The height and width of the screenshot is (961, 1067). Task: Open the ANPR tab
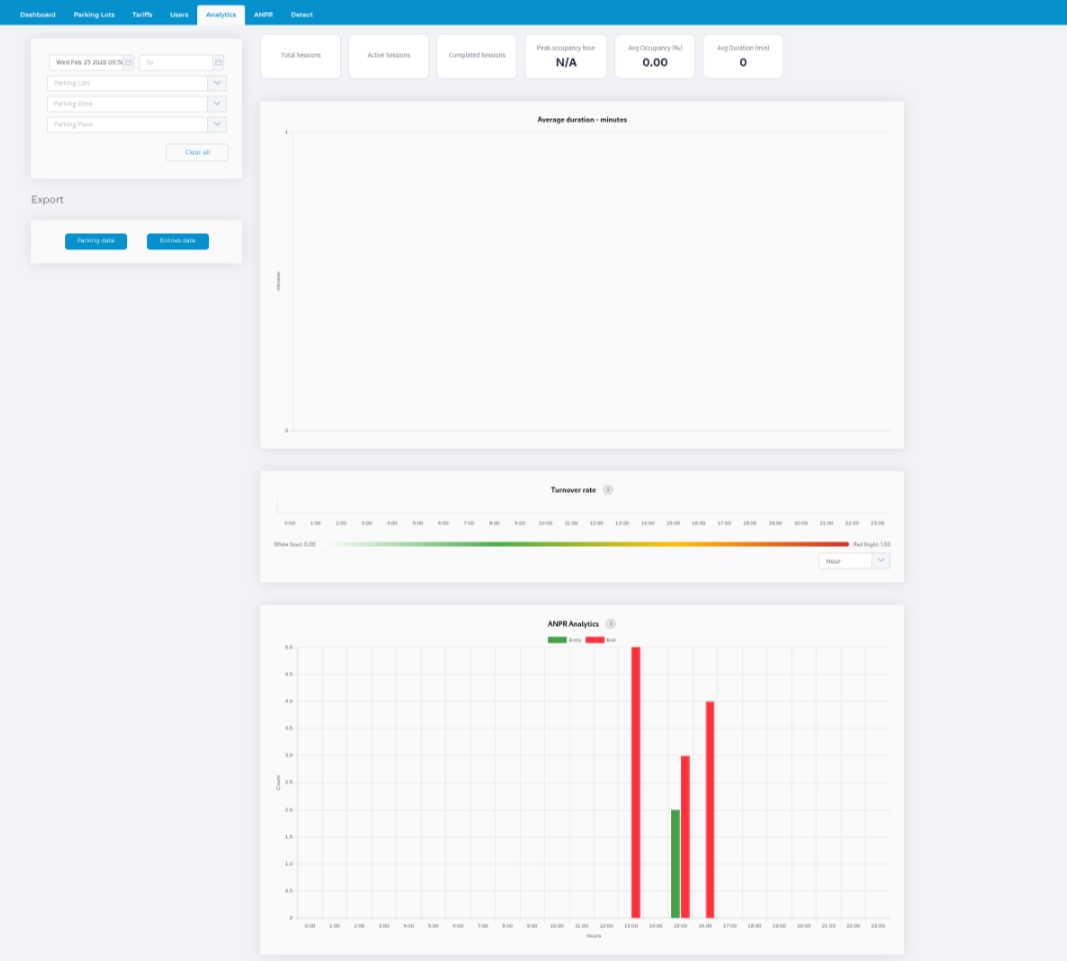tap(263, 15)
